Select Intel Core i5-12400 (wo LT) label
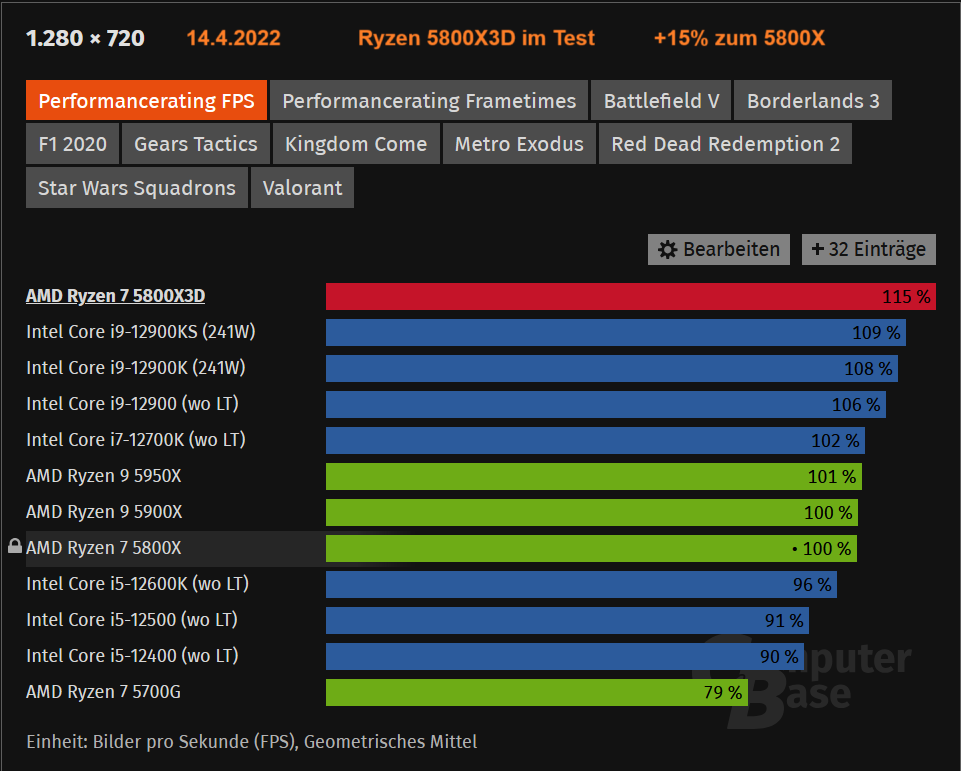This screenshot has height=771, width=961. (132, 656)
